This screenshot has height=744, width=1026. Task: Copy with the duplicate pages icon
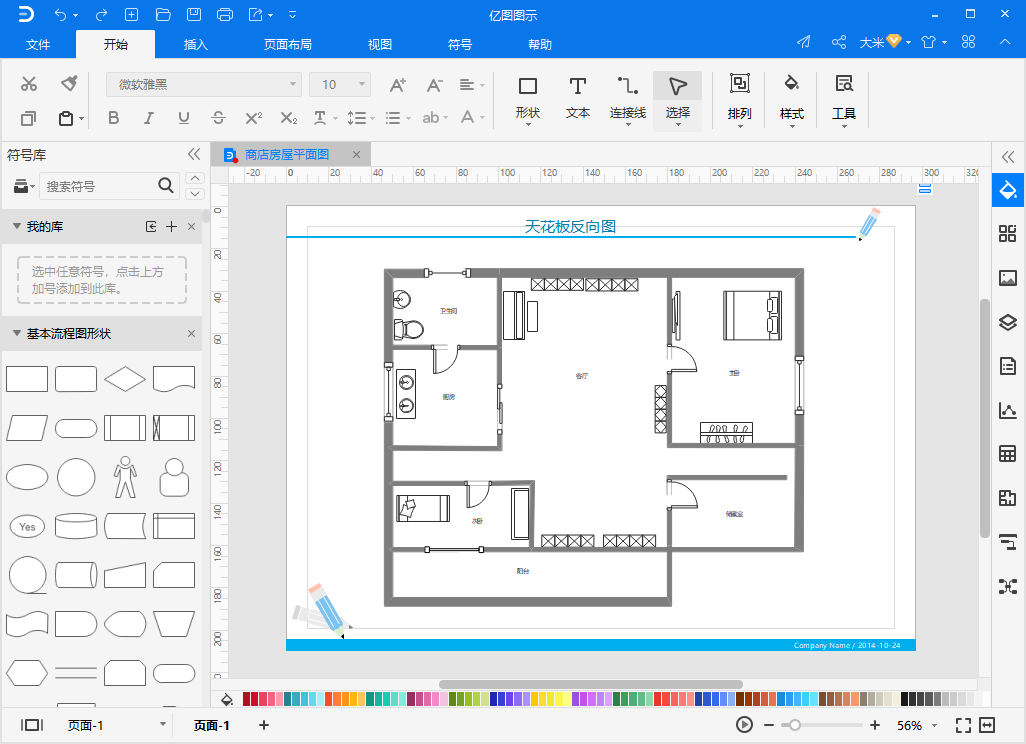28,118
